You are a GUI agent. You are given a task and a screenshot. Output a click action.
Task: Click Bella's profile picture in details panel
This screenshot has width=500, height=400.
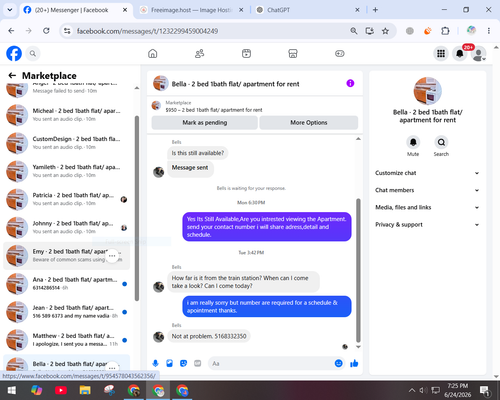coord(427,91)
